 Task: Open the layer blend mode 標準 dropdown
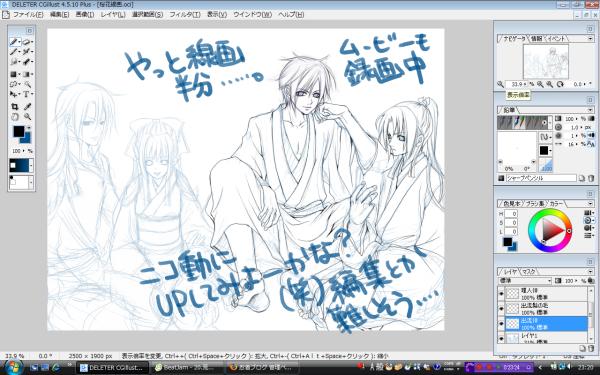pyautogui.click(x=525, y=281)
